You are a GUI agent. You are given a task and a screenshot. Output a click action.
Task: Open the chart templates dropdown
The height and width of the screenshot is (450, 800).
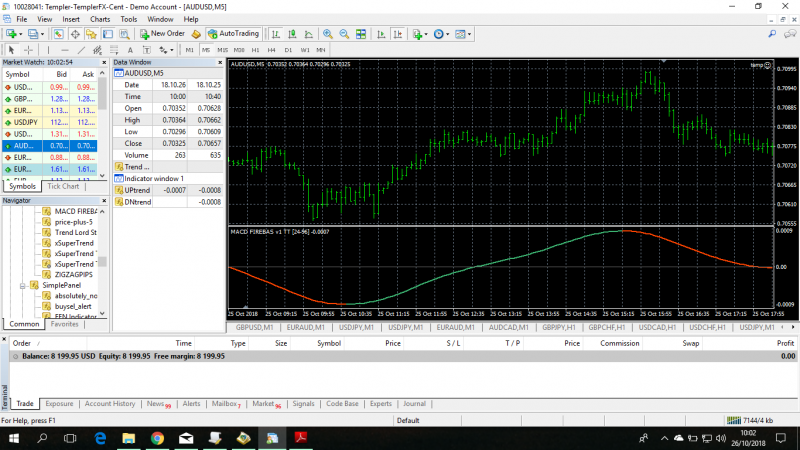[463, 34]
